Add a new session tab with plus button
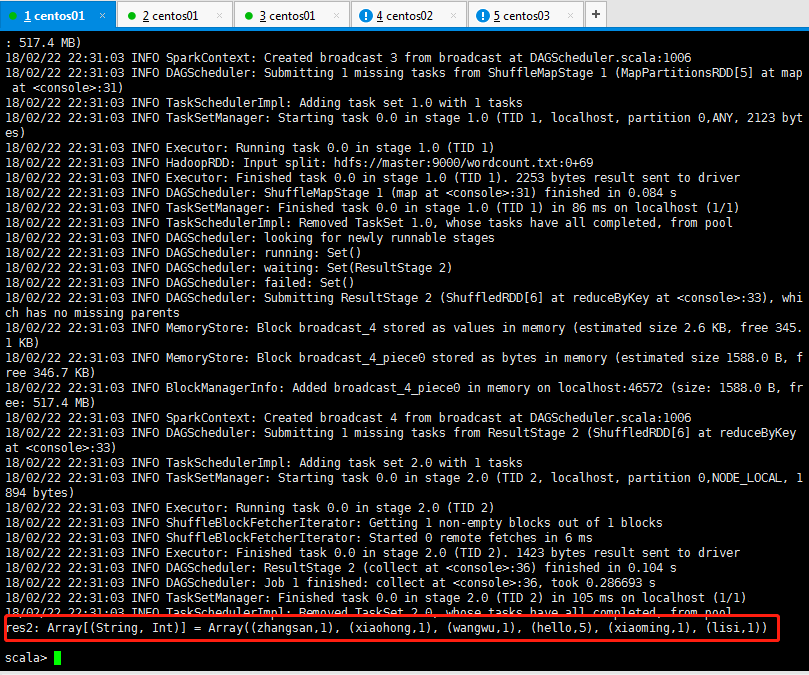809x675 pixels. click(x=596, y=14)
